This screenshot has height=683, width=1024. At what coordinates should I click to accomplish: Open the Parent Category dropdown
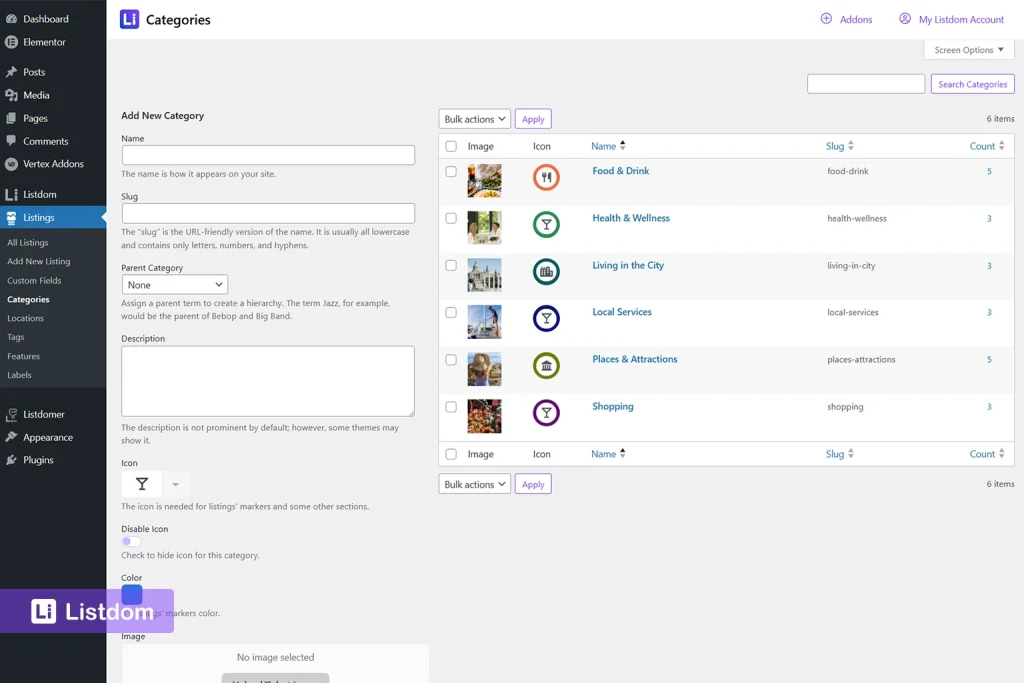[x=175, y=284]
